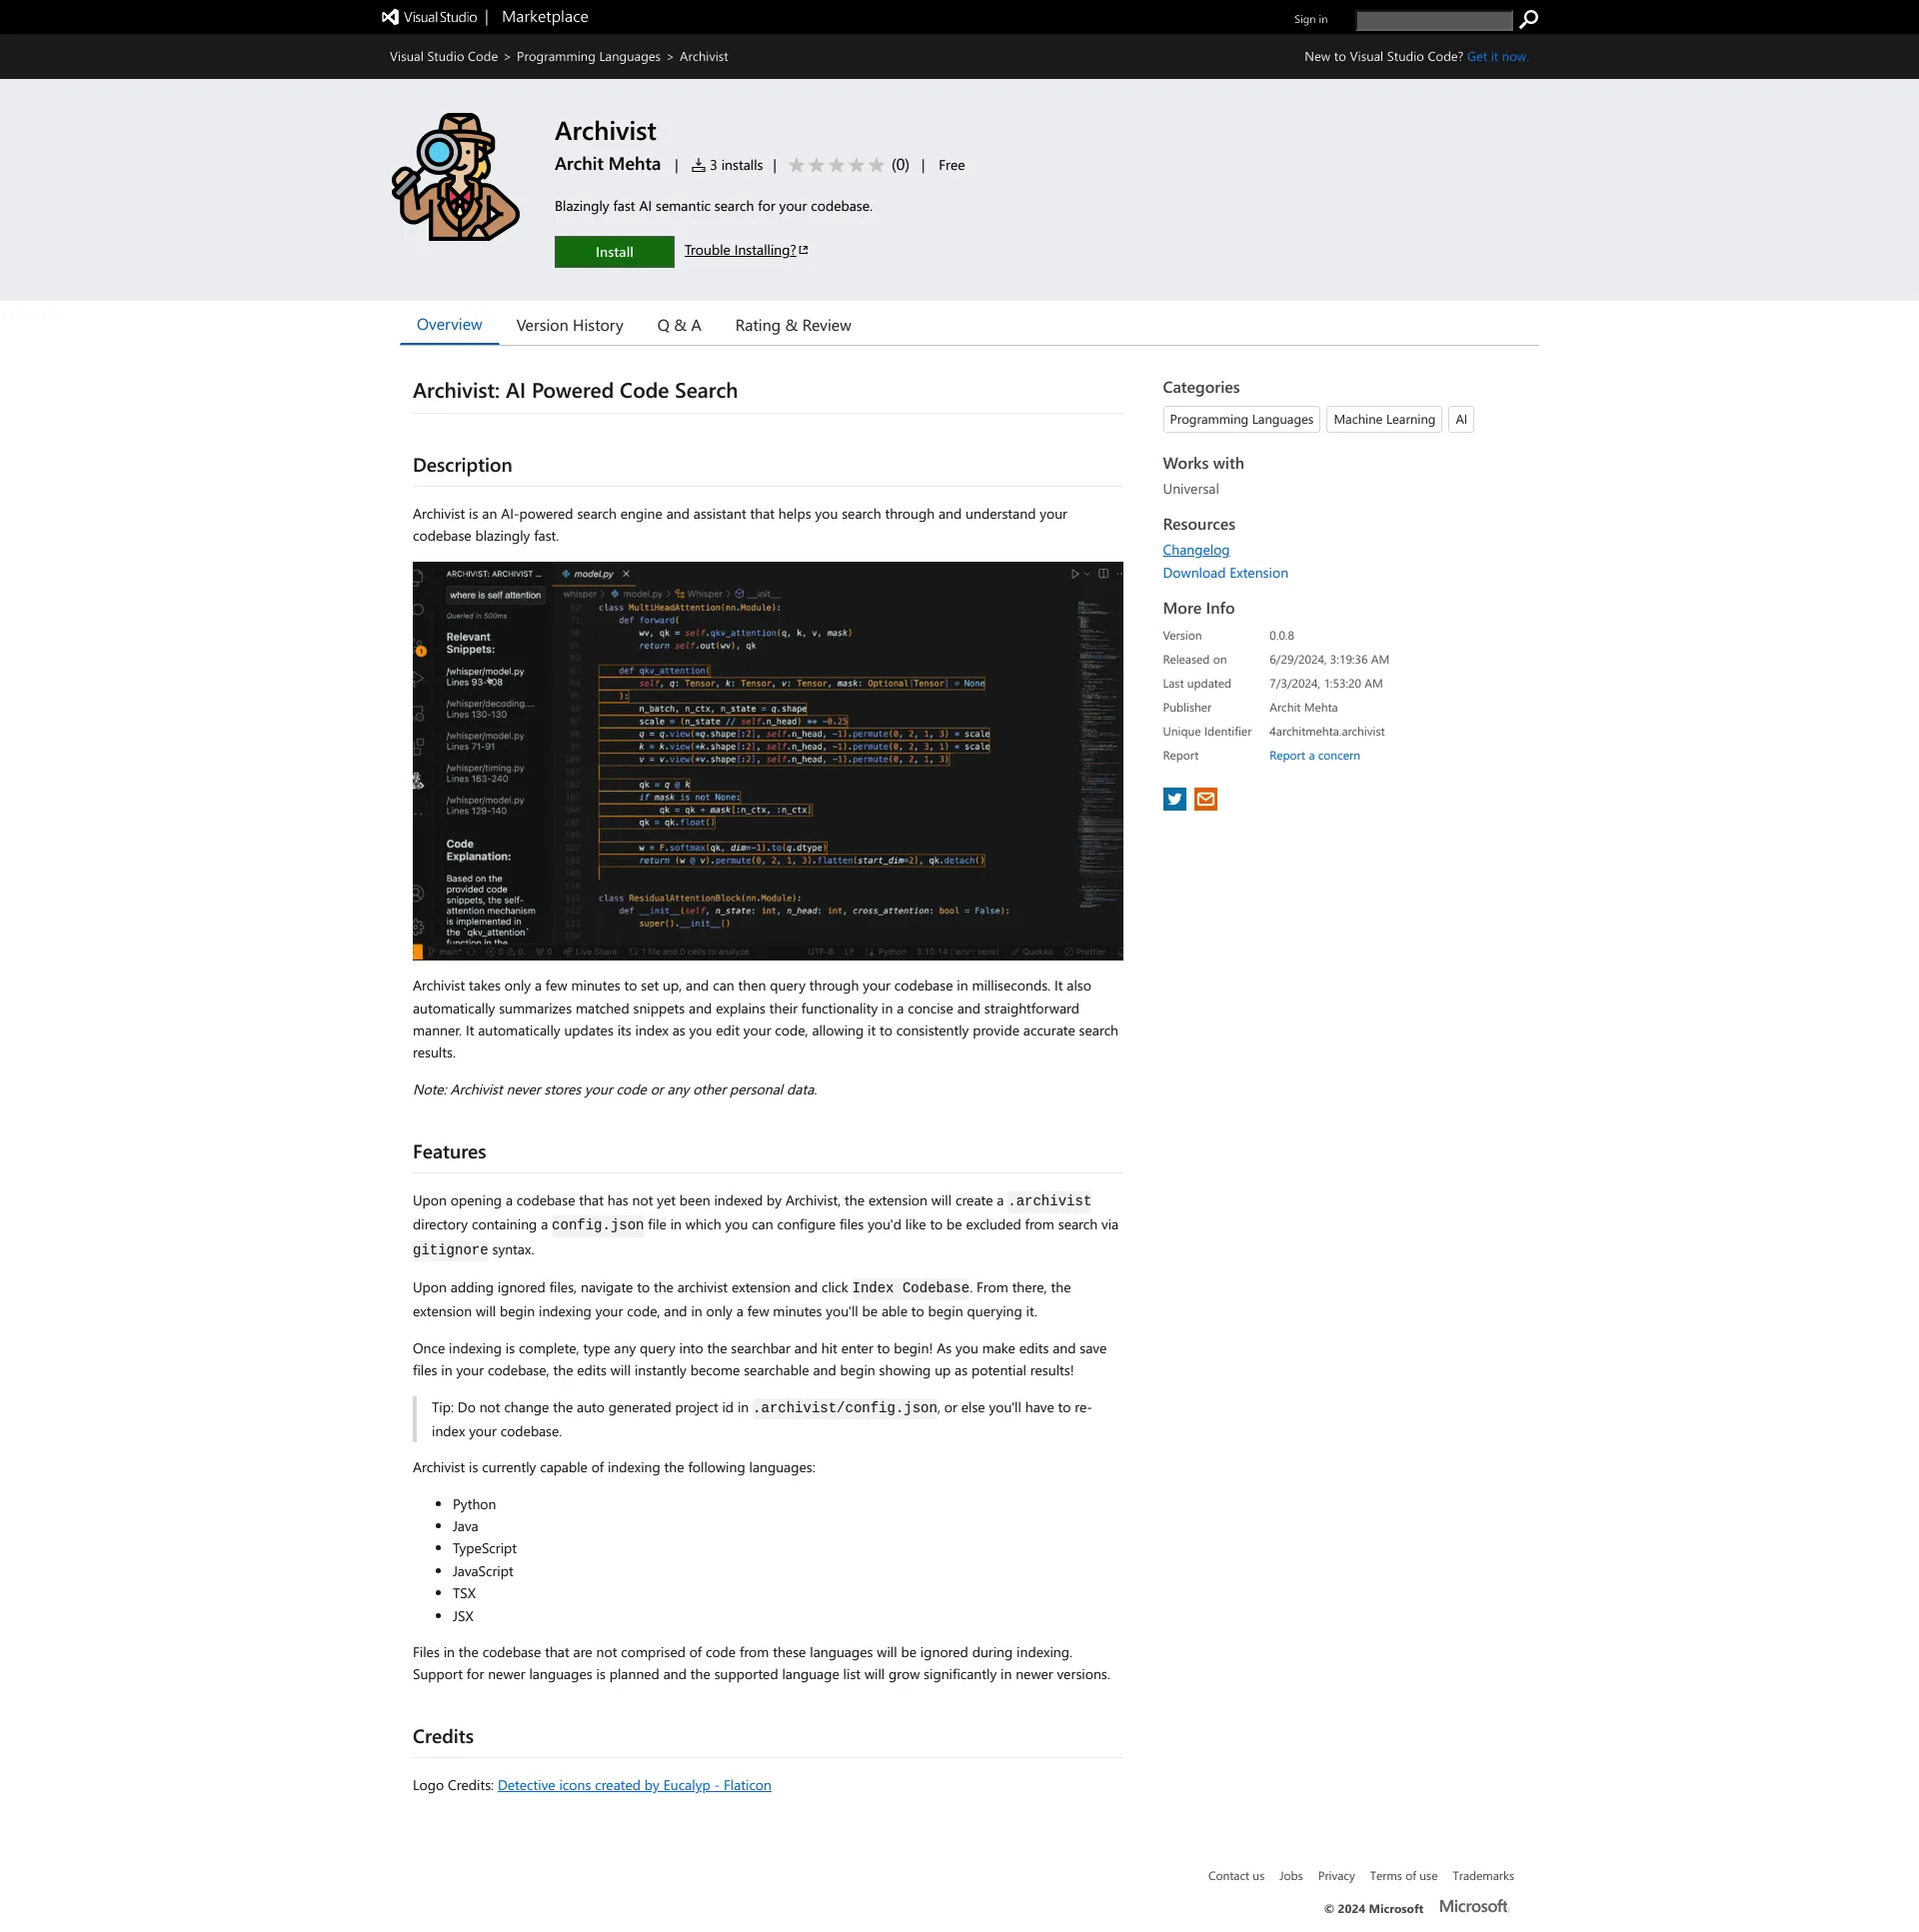Click the Credits section heading
This screenshot has height=1932, width=1919.
point(443,1737)
